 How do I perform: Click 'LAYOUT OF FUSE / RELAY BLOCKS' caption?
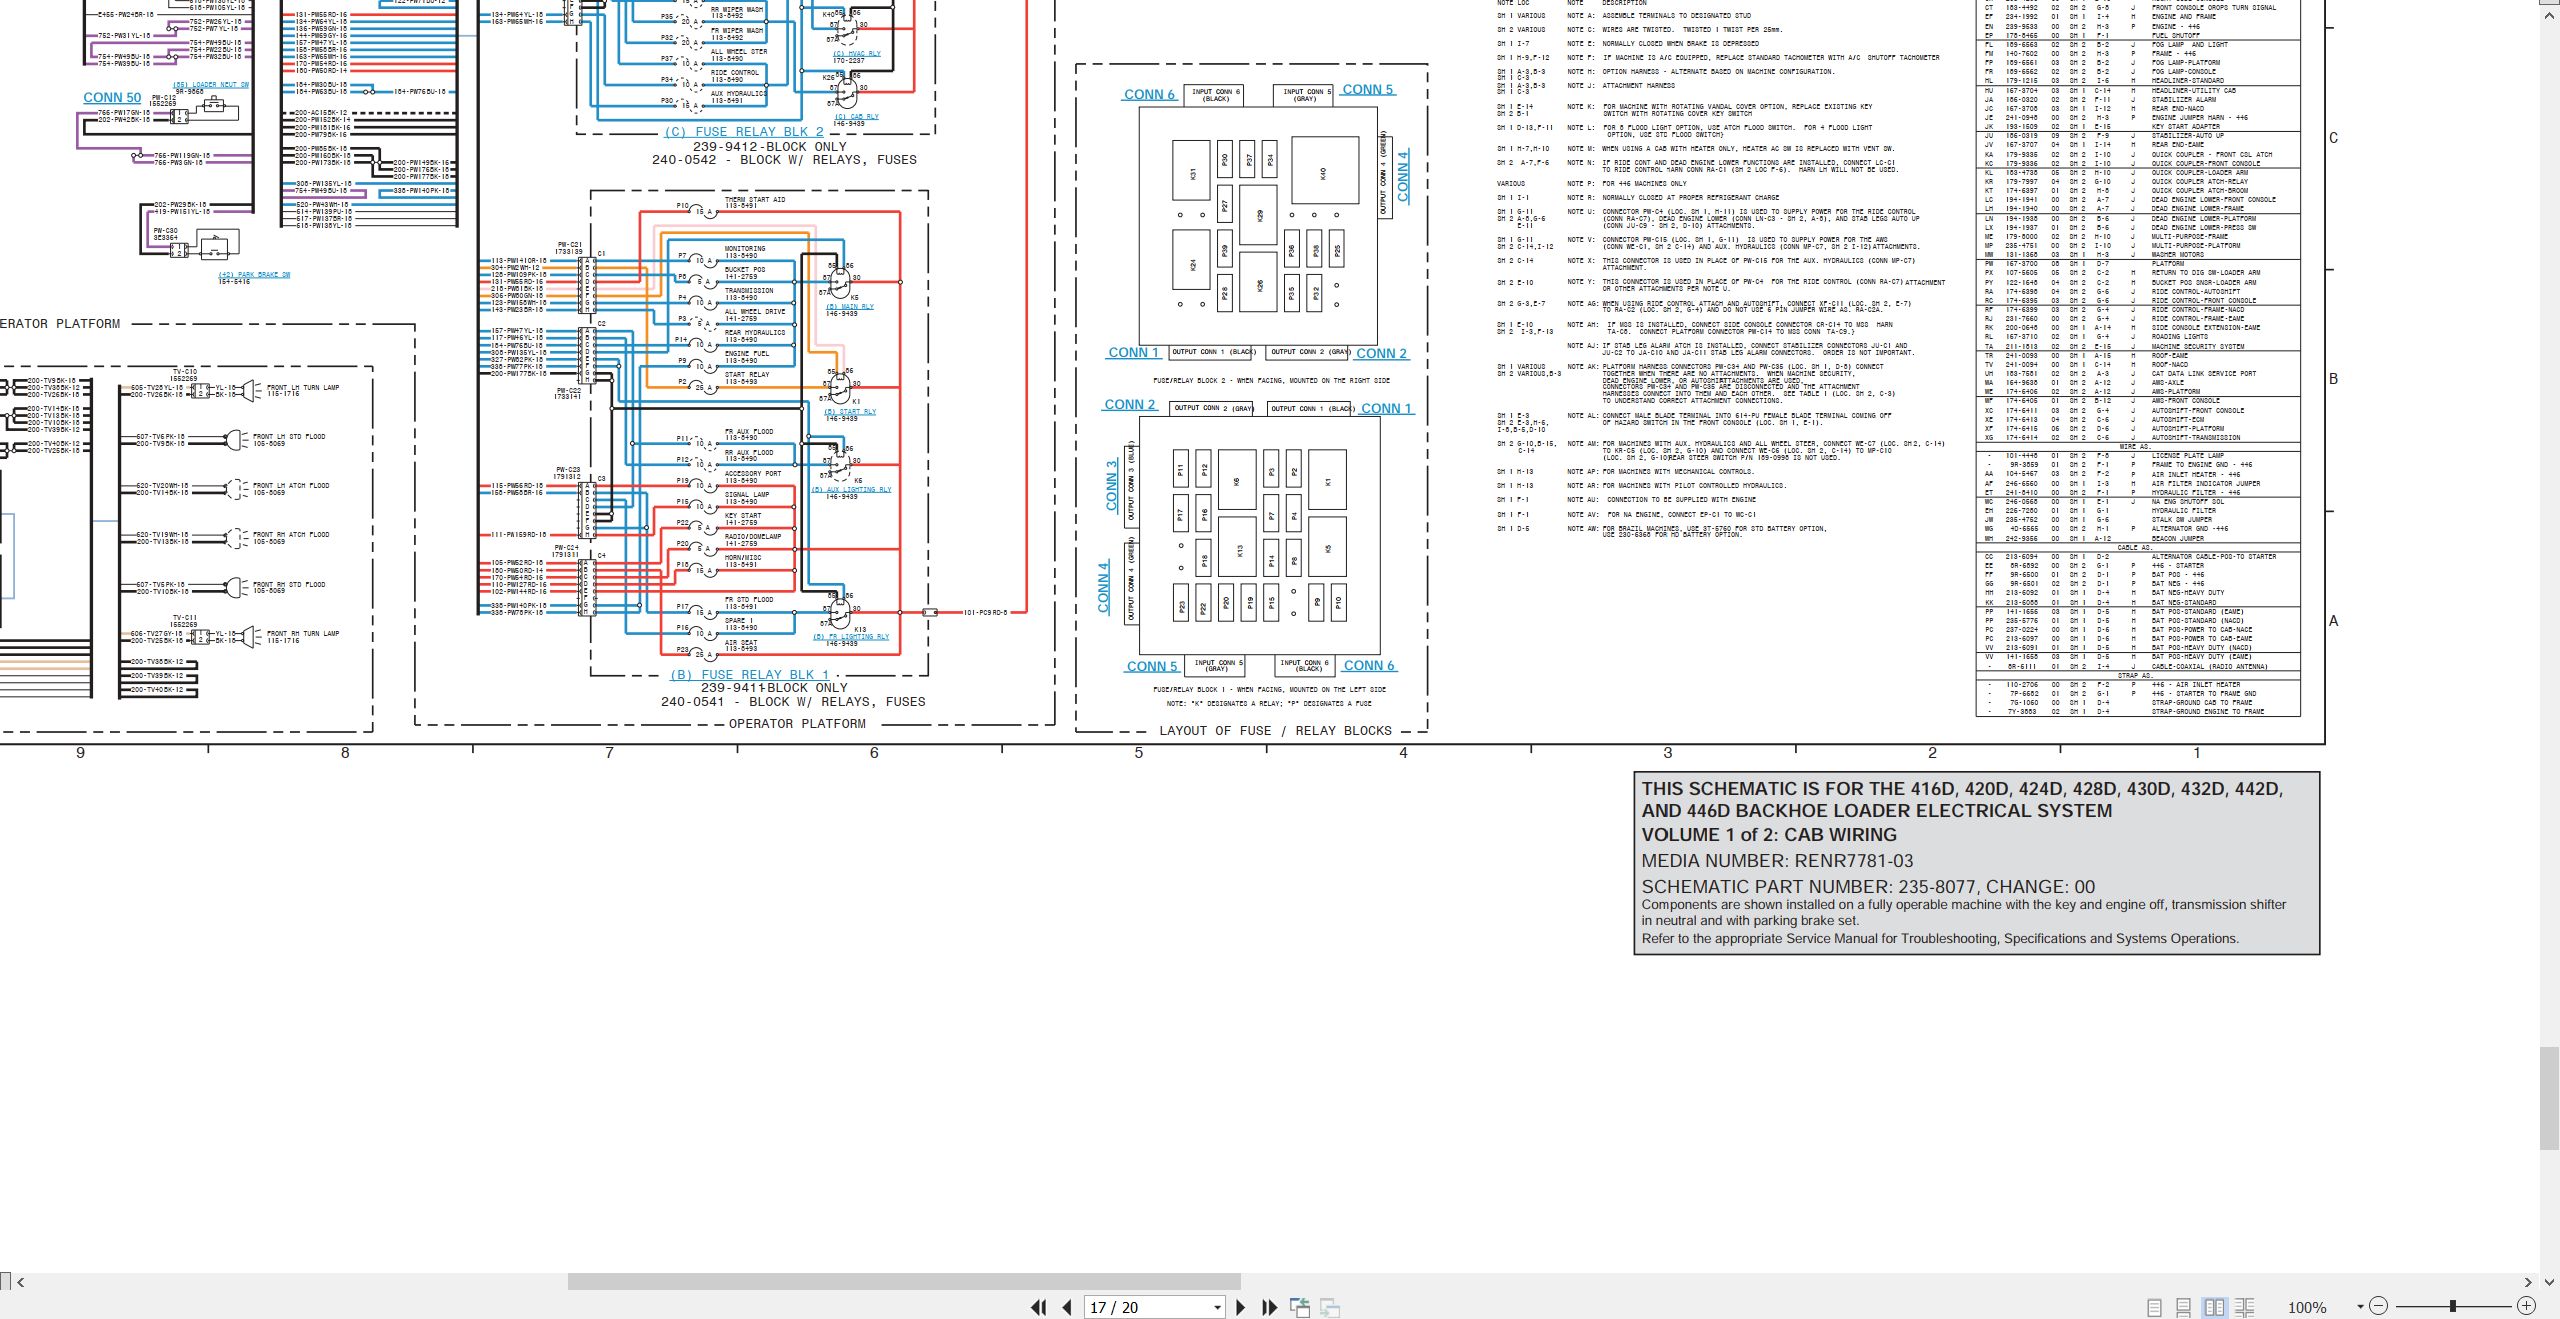tap(1275, 731)
